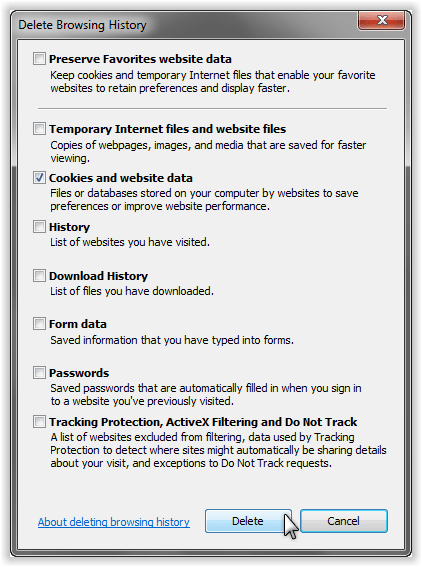Open the About deleting browsing history link
422x567 pixels.
tap(114, 522)
